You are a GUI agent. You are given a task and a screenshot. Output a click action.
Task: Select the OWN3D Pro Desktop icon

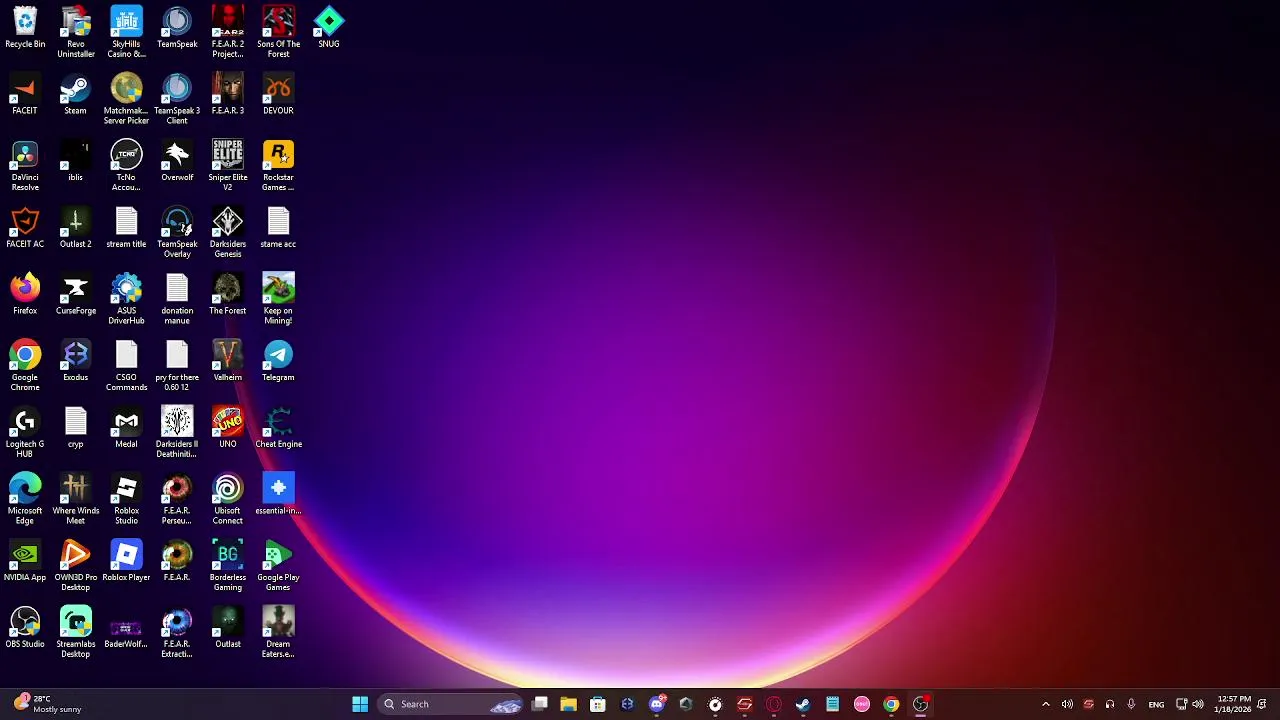pos(76,566)
